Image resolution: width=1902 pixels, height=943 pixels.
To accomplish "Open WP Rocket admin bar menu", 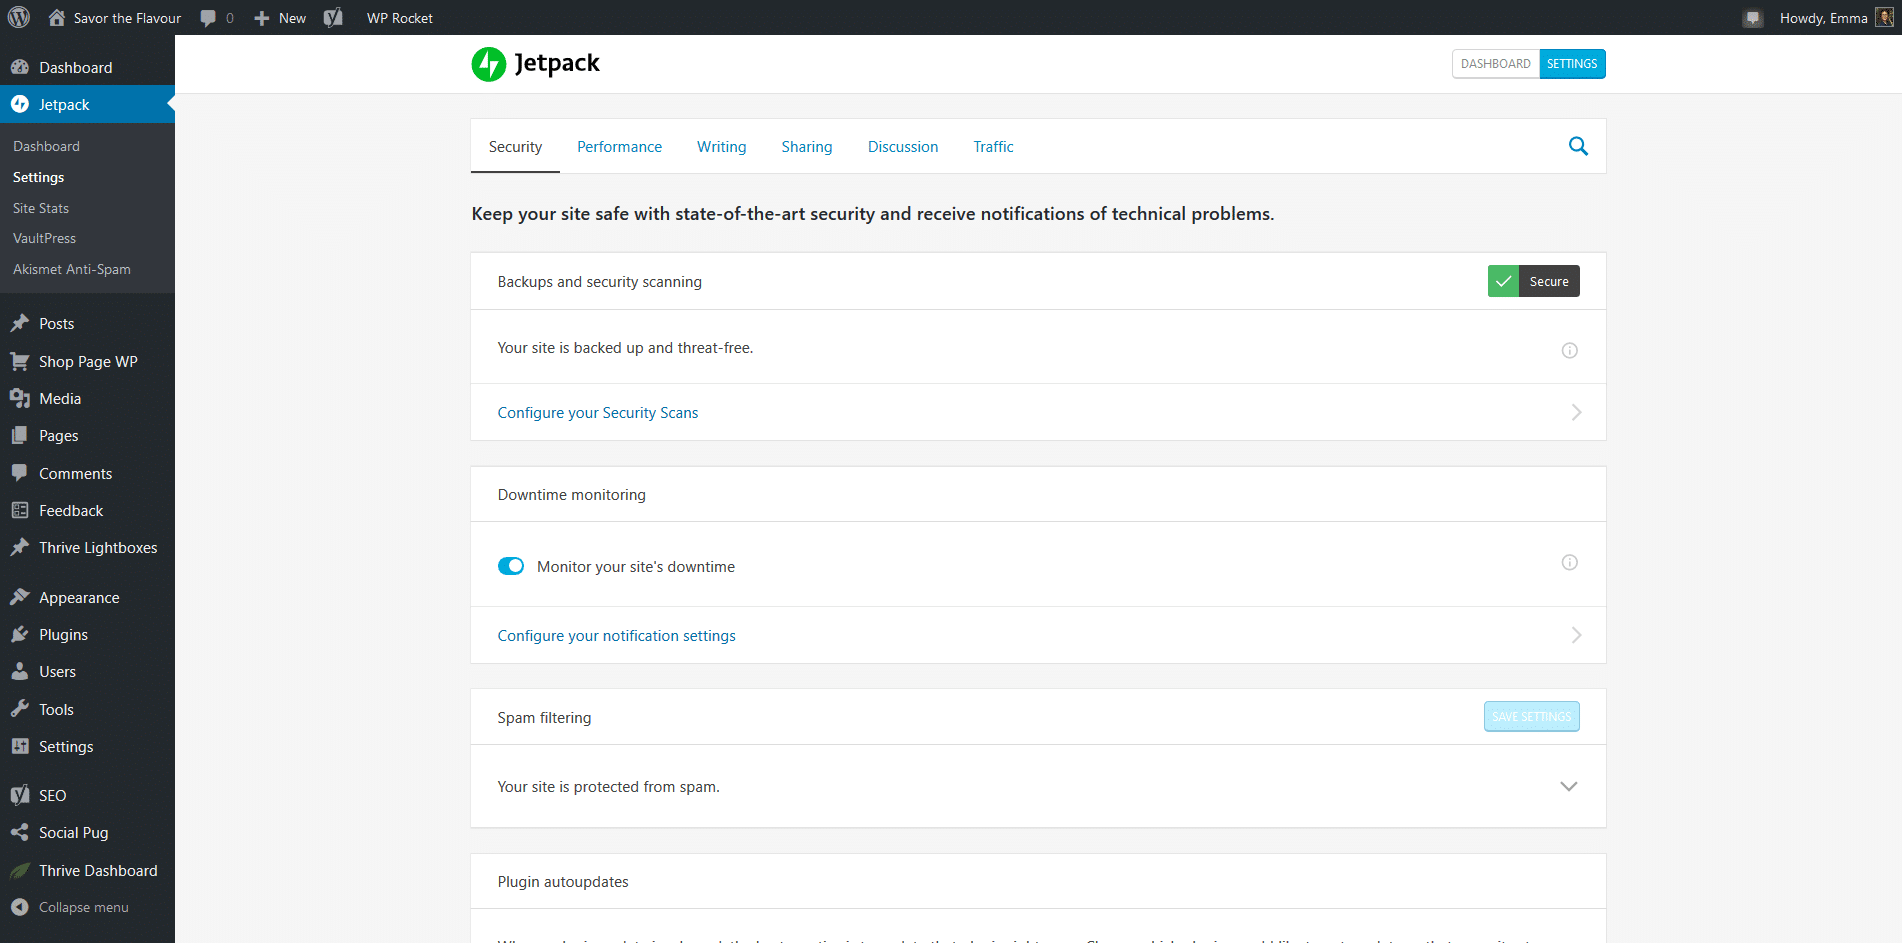I will tap(400, 18).
